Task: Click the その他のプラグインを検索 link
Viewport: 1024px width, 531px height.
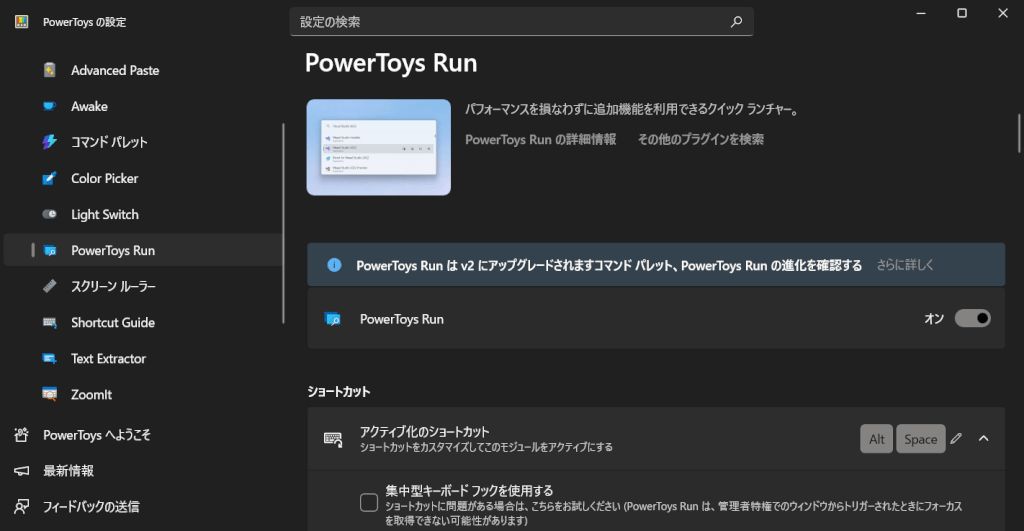Action: pyautogui.click(x=700, y=140)
